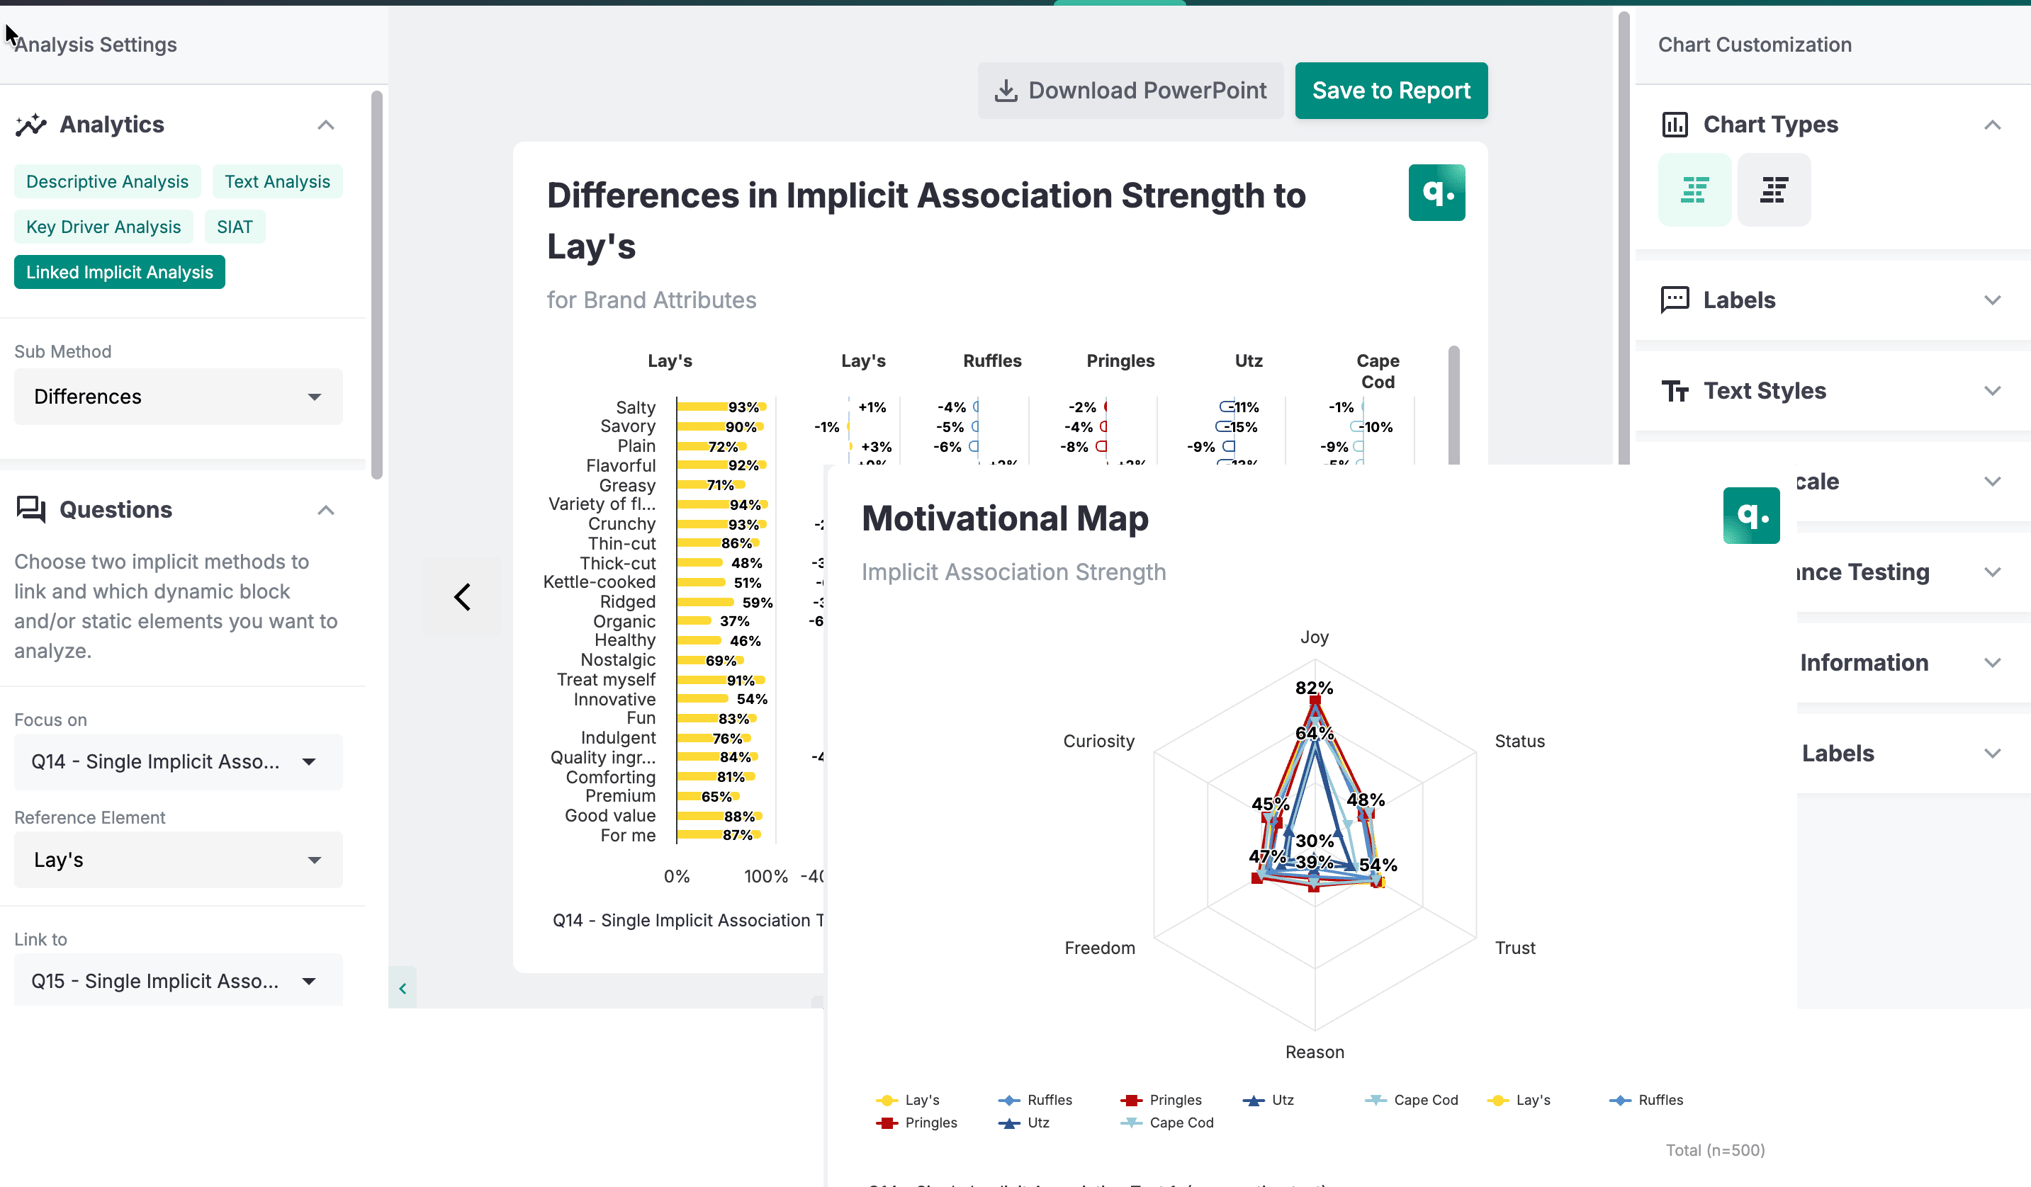Collapse the sidebar with small left chevron
The image size is (2031, 1187).
[402, 988]
